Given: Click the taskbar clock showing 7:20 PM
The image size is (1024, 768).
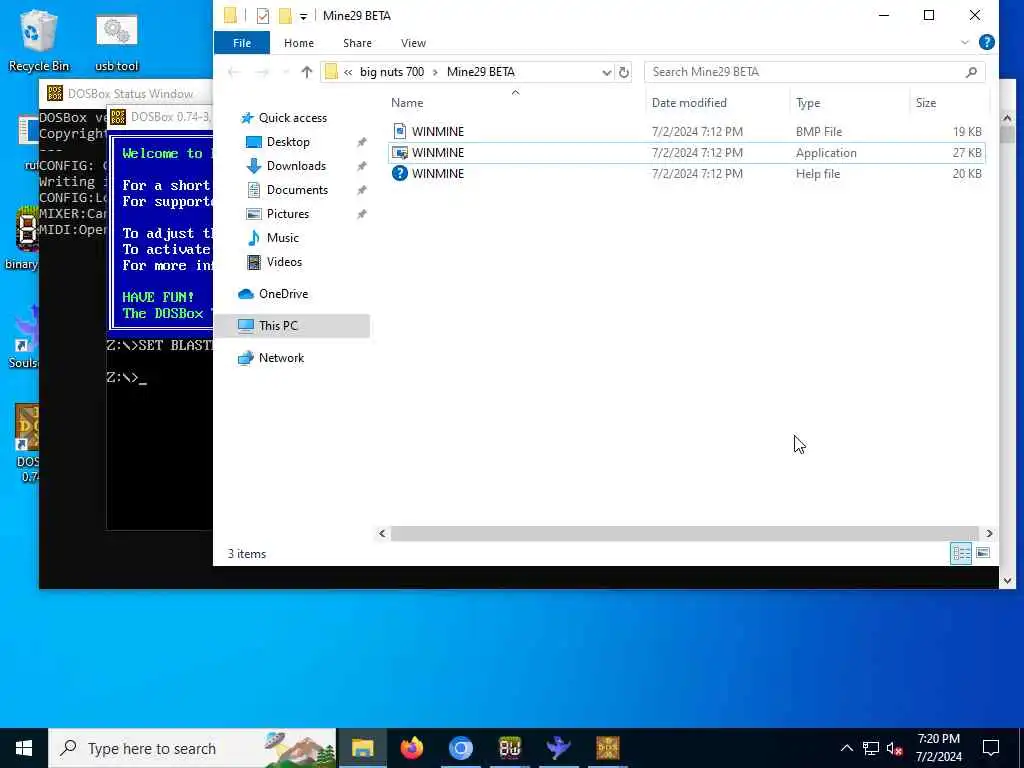Looking at the screenshot, I should pyautogui.click(x=938, y=748).
